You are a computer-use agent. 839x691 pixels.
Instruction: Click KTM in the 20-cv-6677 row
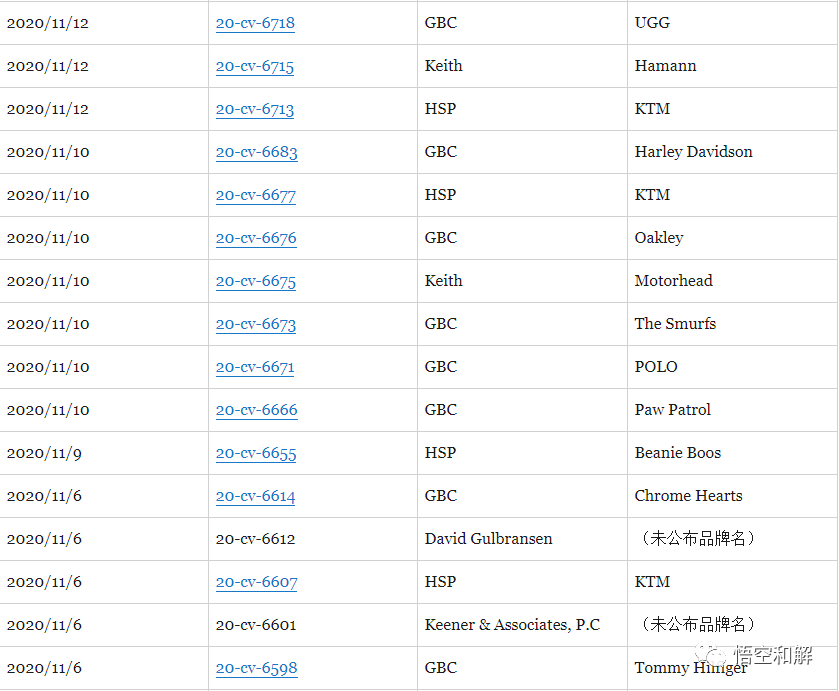[x=652, y=195]
